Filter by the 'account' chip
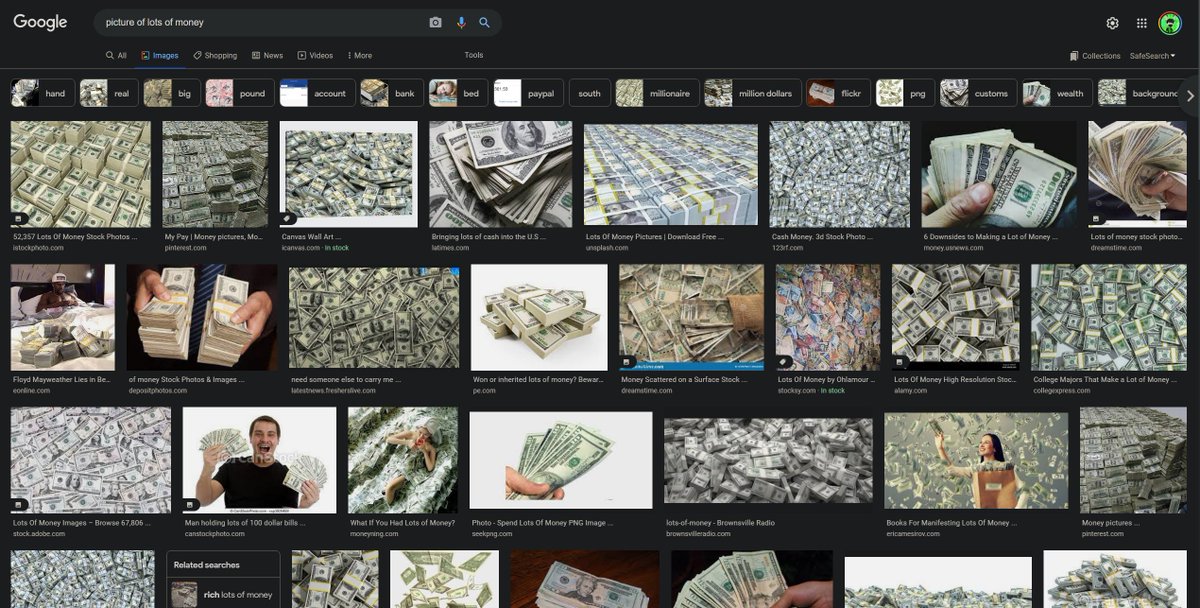The image size is (1200, 608). tap(317, 93)
